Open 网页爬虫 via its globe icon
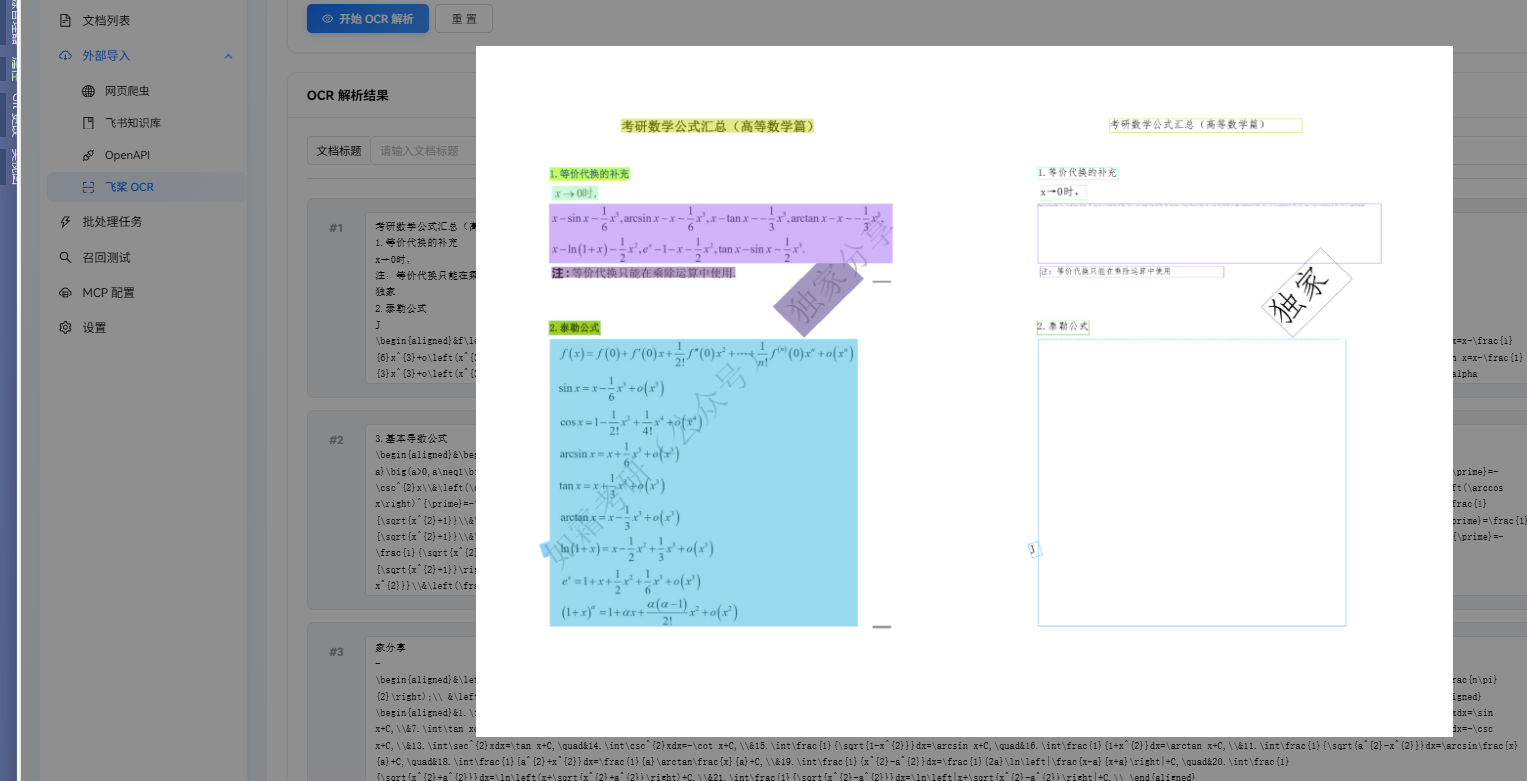The width and height of the screenshot is (1527, 781). click(x=88, y=91)
